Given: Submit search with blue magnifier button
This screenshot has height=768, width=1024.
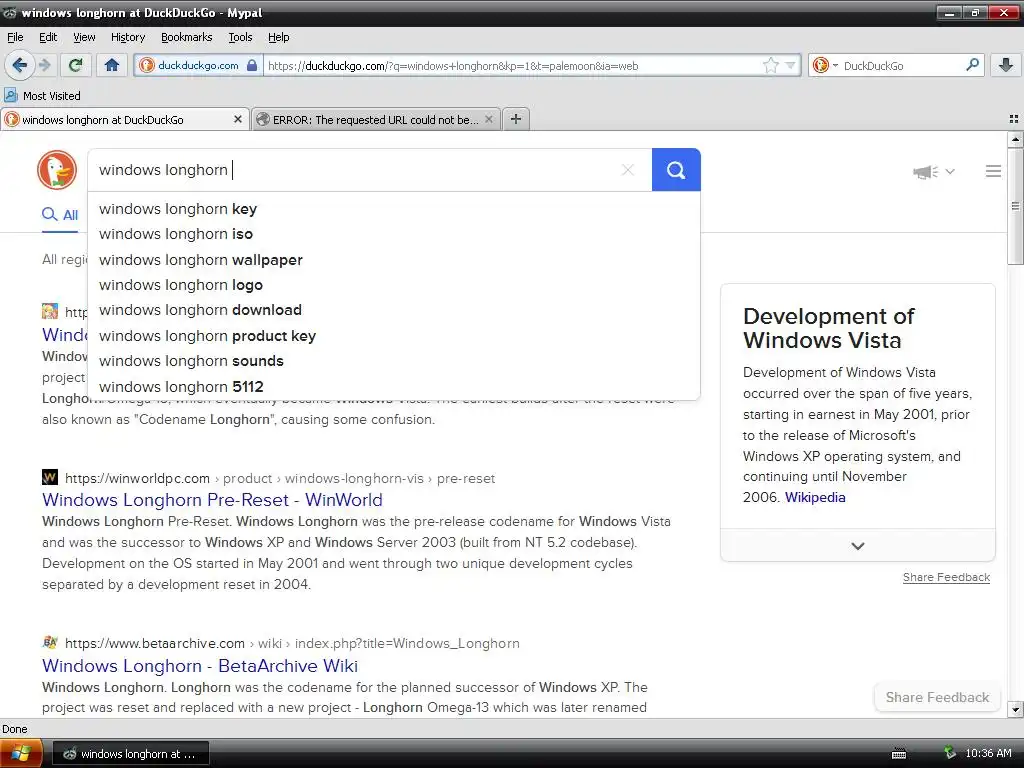Looking at the screenshot, I should [x=676, y=170].
